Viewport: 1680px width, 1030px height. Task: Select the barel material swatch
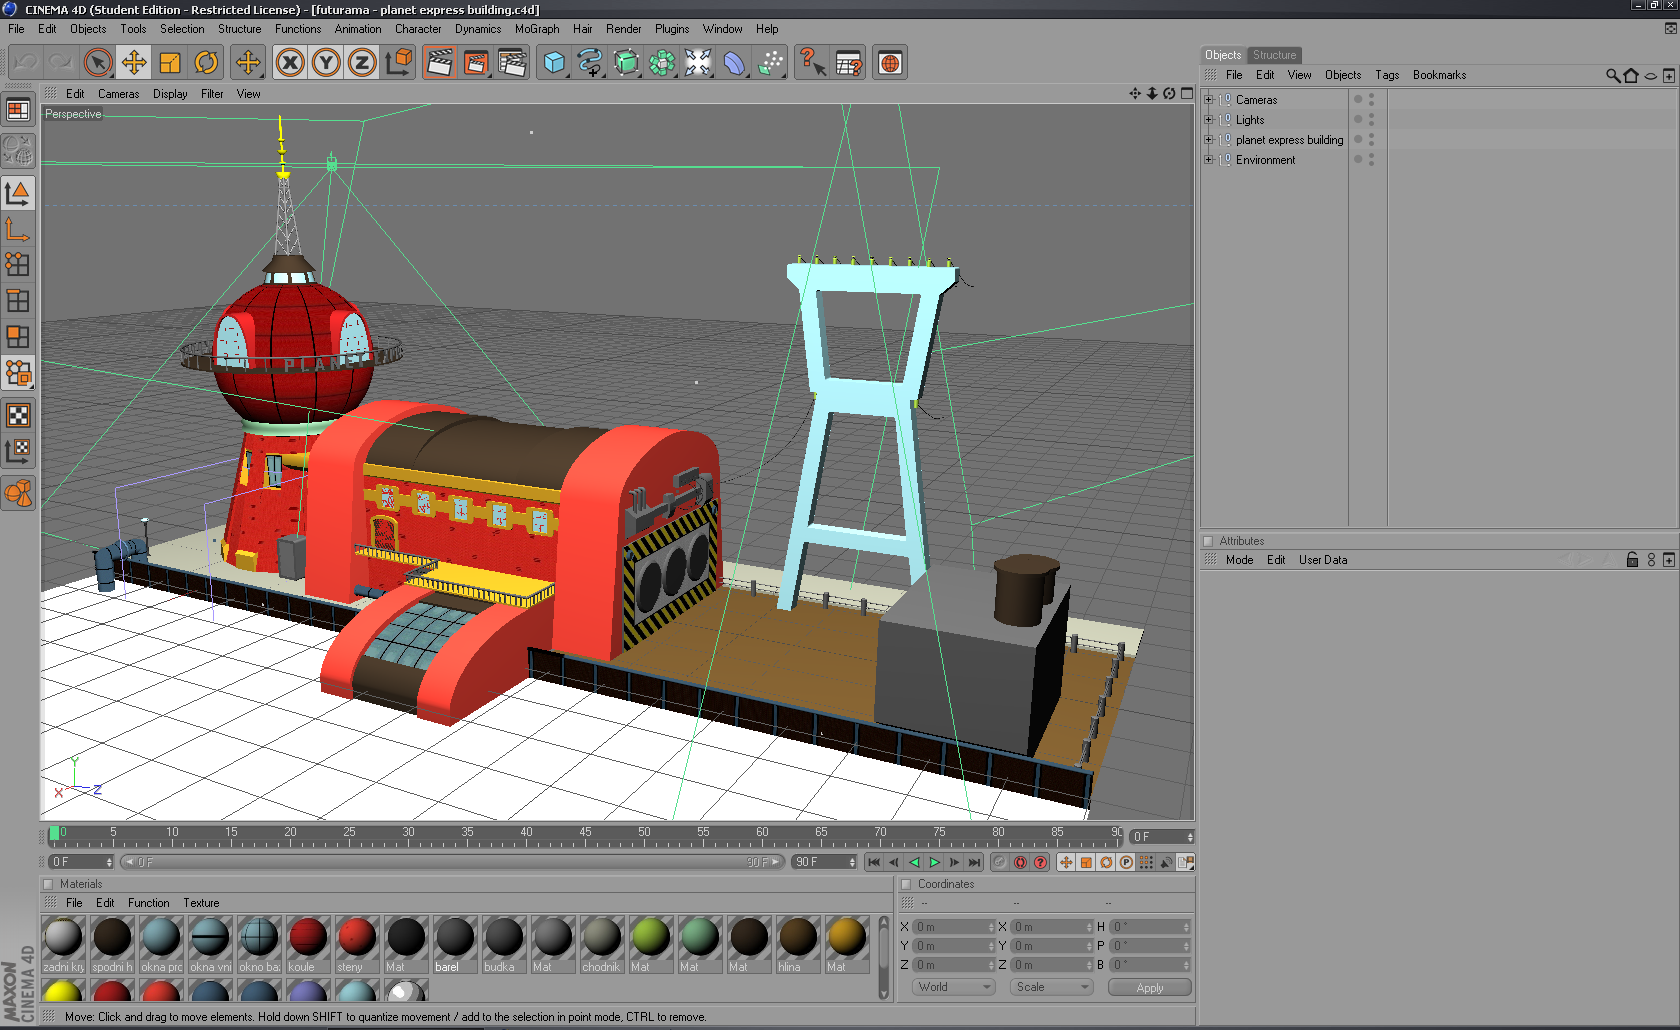455,944
